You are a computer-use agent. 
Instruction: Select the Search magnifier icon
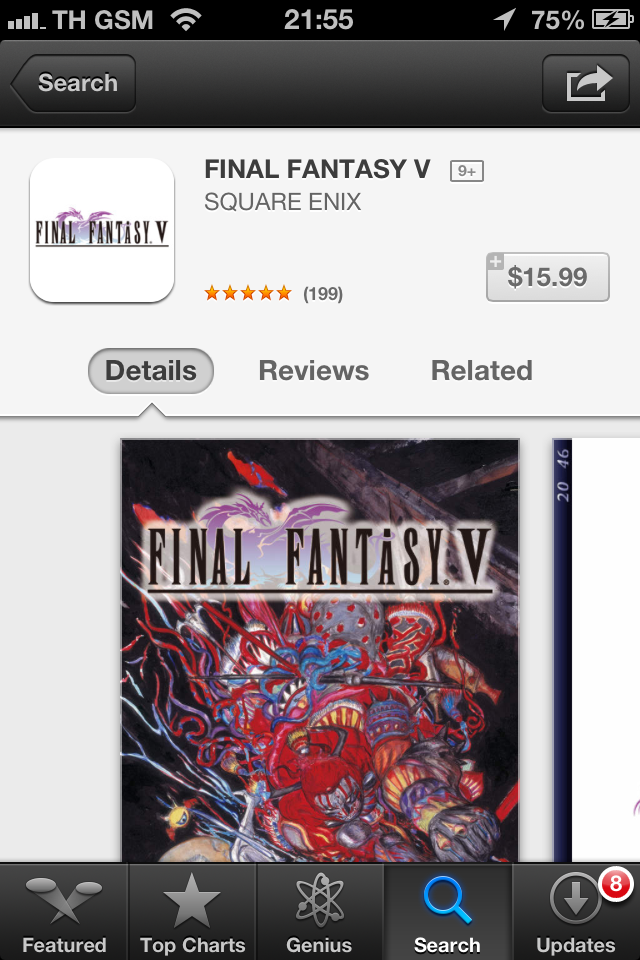(x=447, y=900)
